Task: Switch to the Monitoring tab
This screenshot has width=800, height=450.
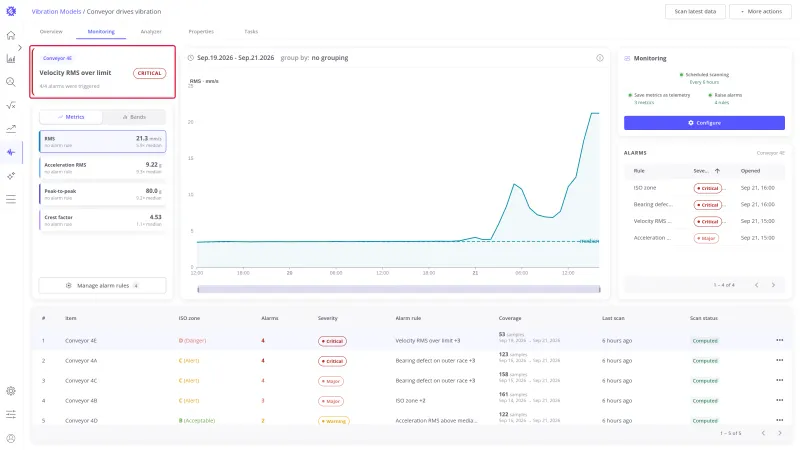Action: coord(101,32)
